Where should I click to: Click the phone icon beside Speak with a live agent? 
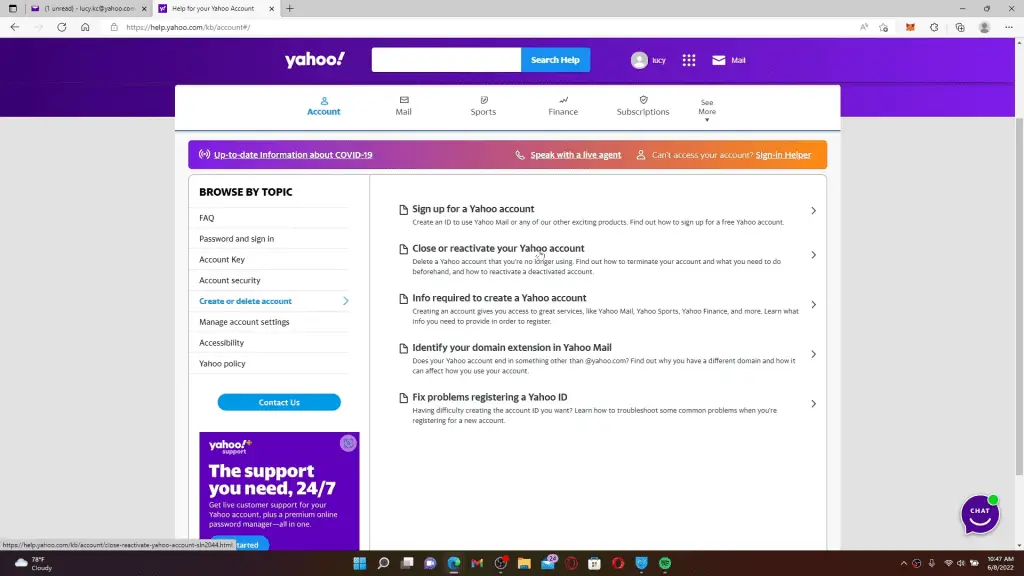[520, 155]
